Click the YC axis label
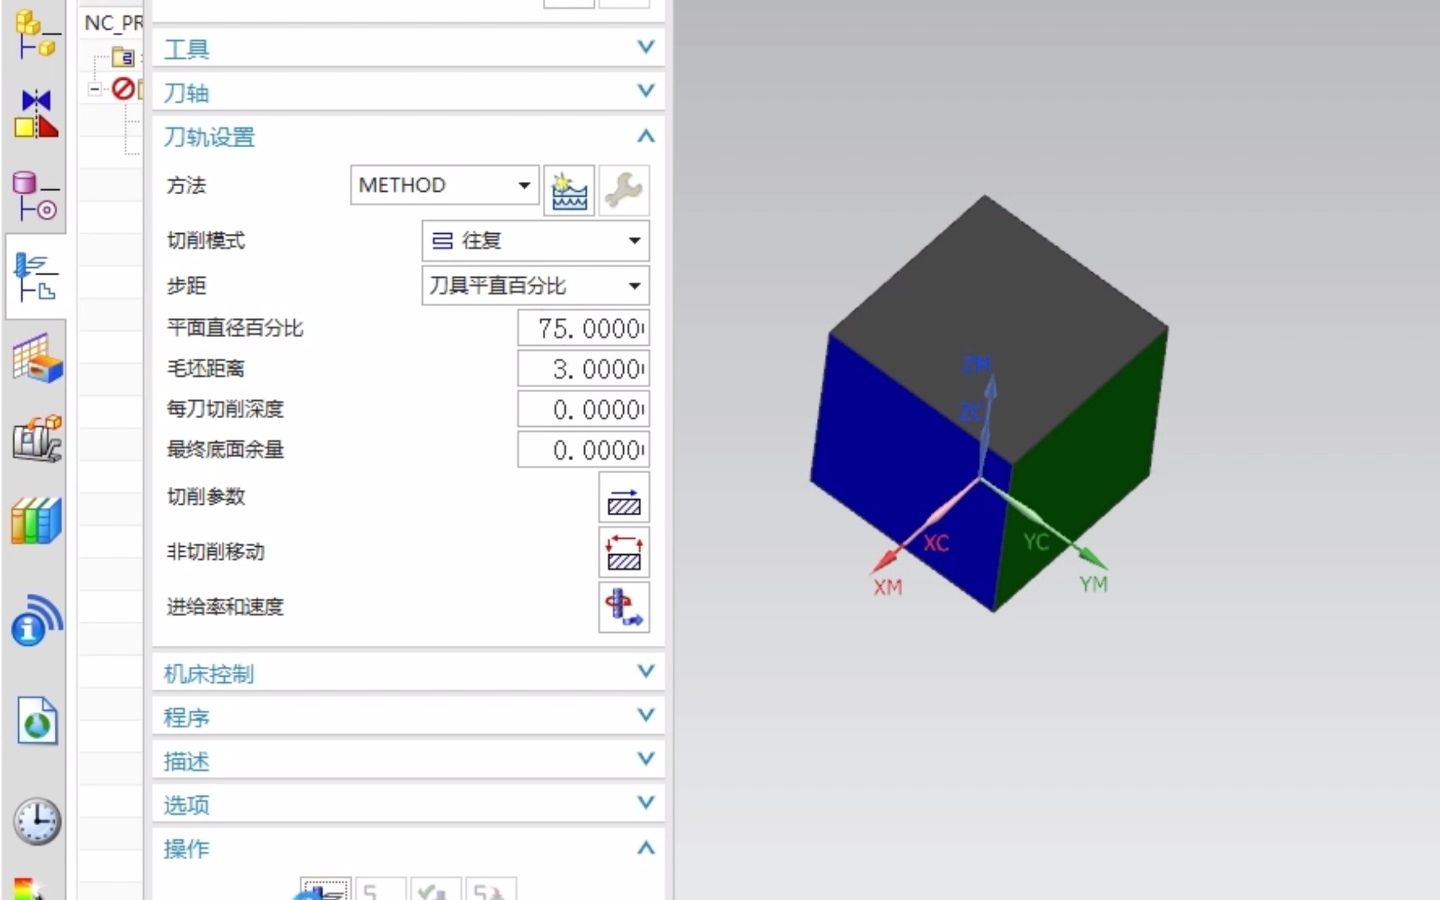The image size is (1440, 900). 1036,542
